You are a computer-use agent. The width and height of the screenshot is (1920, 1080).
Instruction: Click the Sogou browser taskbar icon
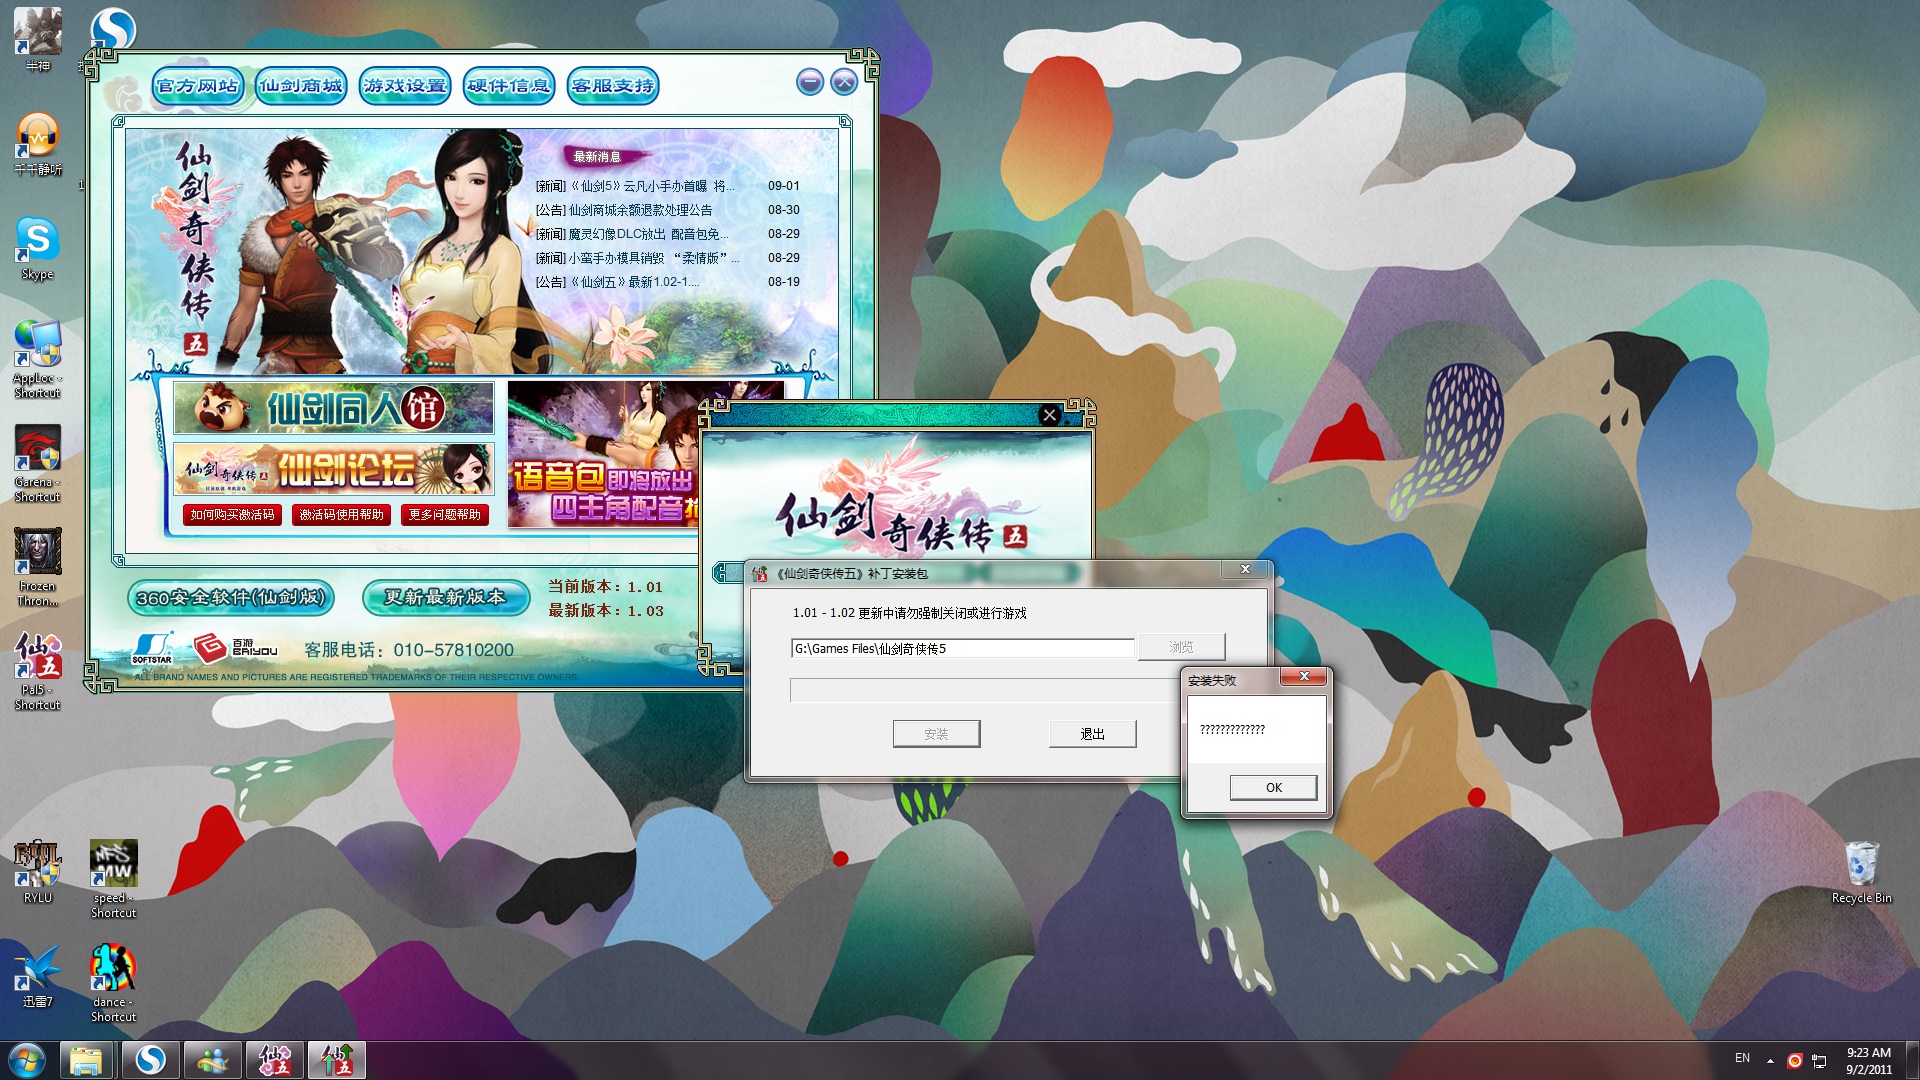coord(150,1060)
